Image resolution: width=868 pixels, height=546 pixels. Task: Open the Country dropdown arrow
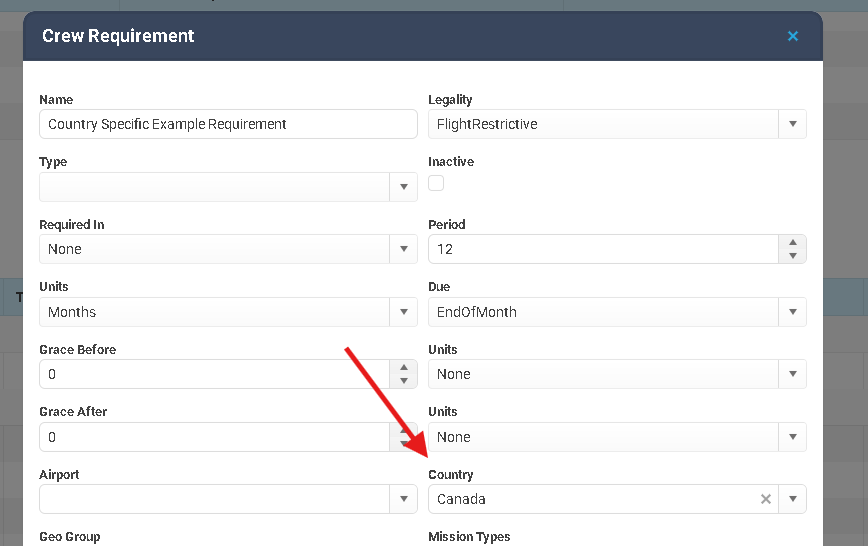click(792, 499)
